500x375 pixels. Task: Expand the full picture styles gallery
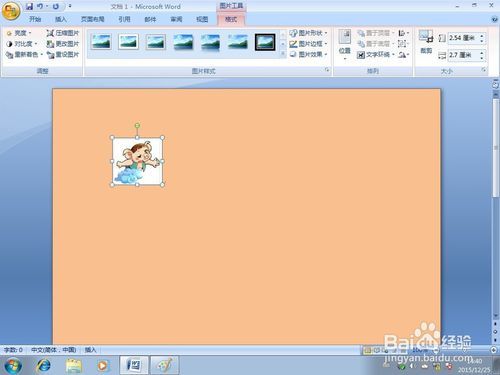pos(283,53)
